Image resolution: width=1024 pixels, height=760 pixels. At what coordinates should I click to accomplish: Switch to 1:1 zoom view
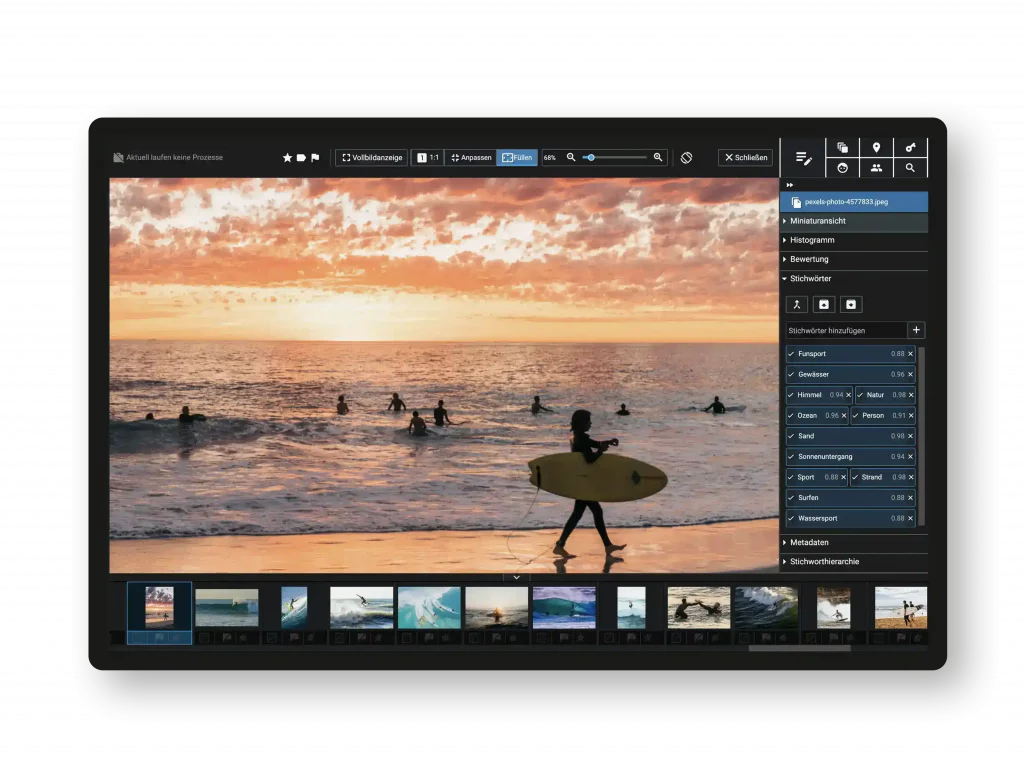[x=428, y=158]
